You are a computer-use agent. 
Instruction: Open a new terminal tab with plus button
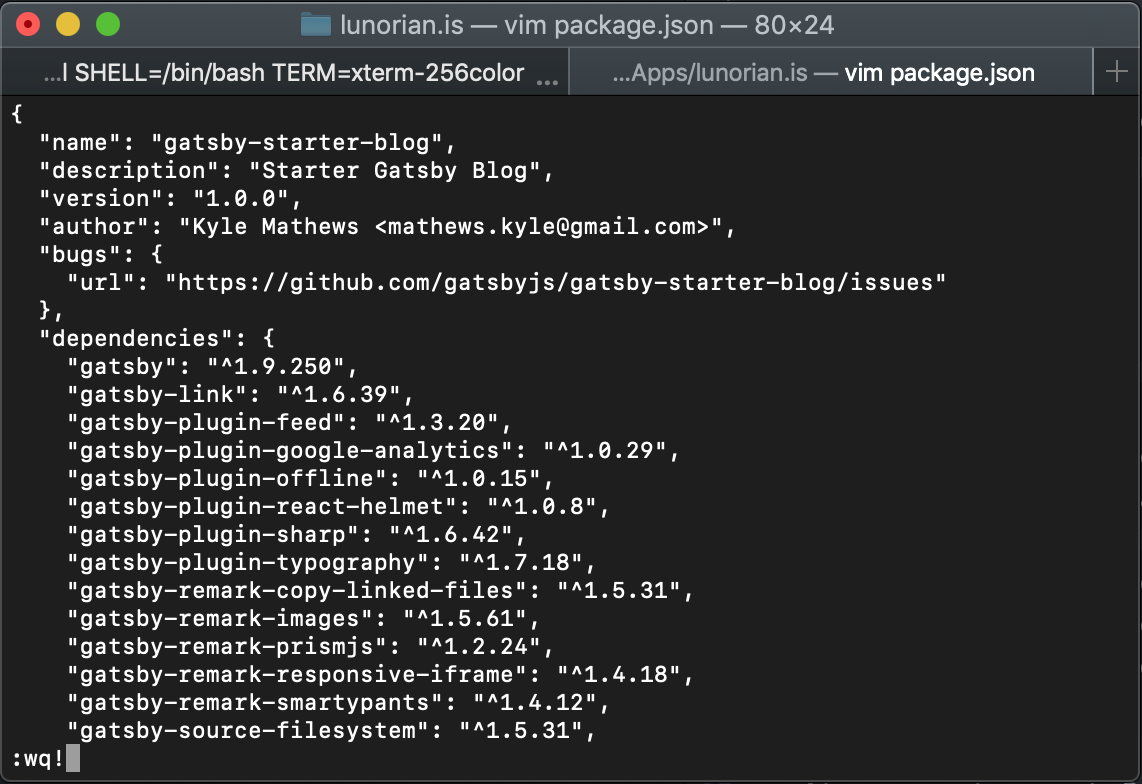click(1116, 72)
